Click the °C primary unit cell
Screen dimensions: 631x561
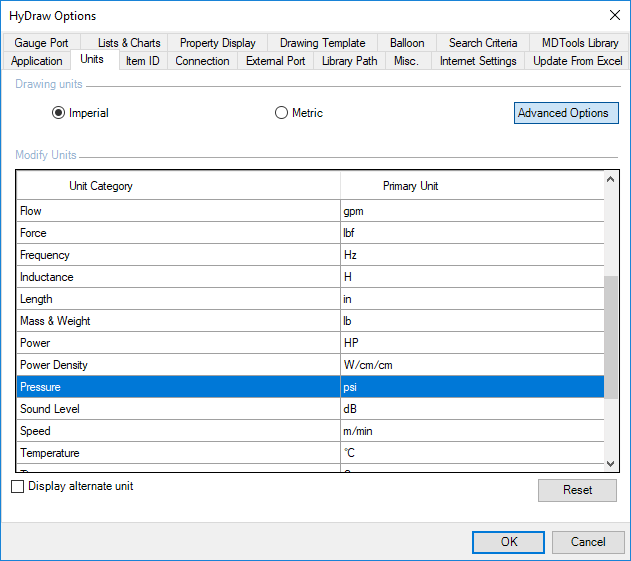472,453
